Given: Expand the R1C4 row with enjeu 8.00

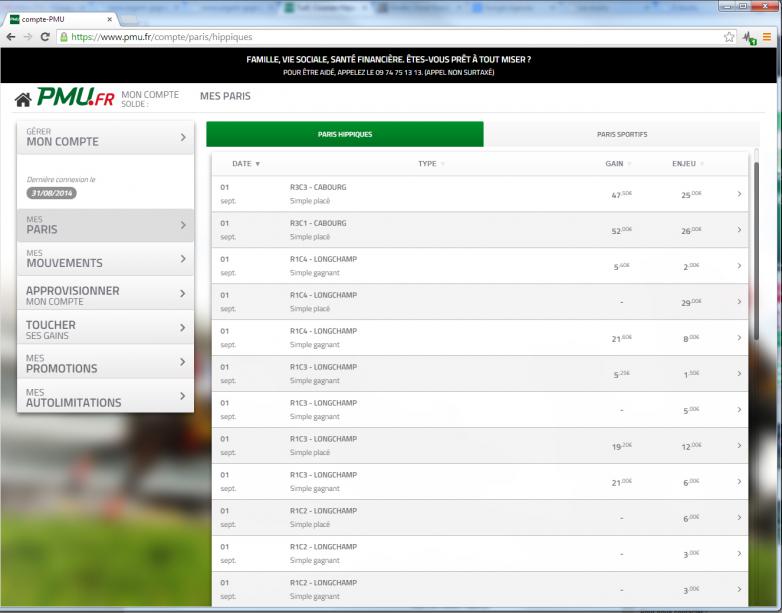Looking at the screenshot, I should click(x=739, y=338).
